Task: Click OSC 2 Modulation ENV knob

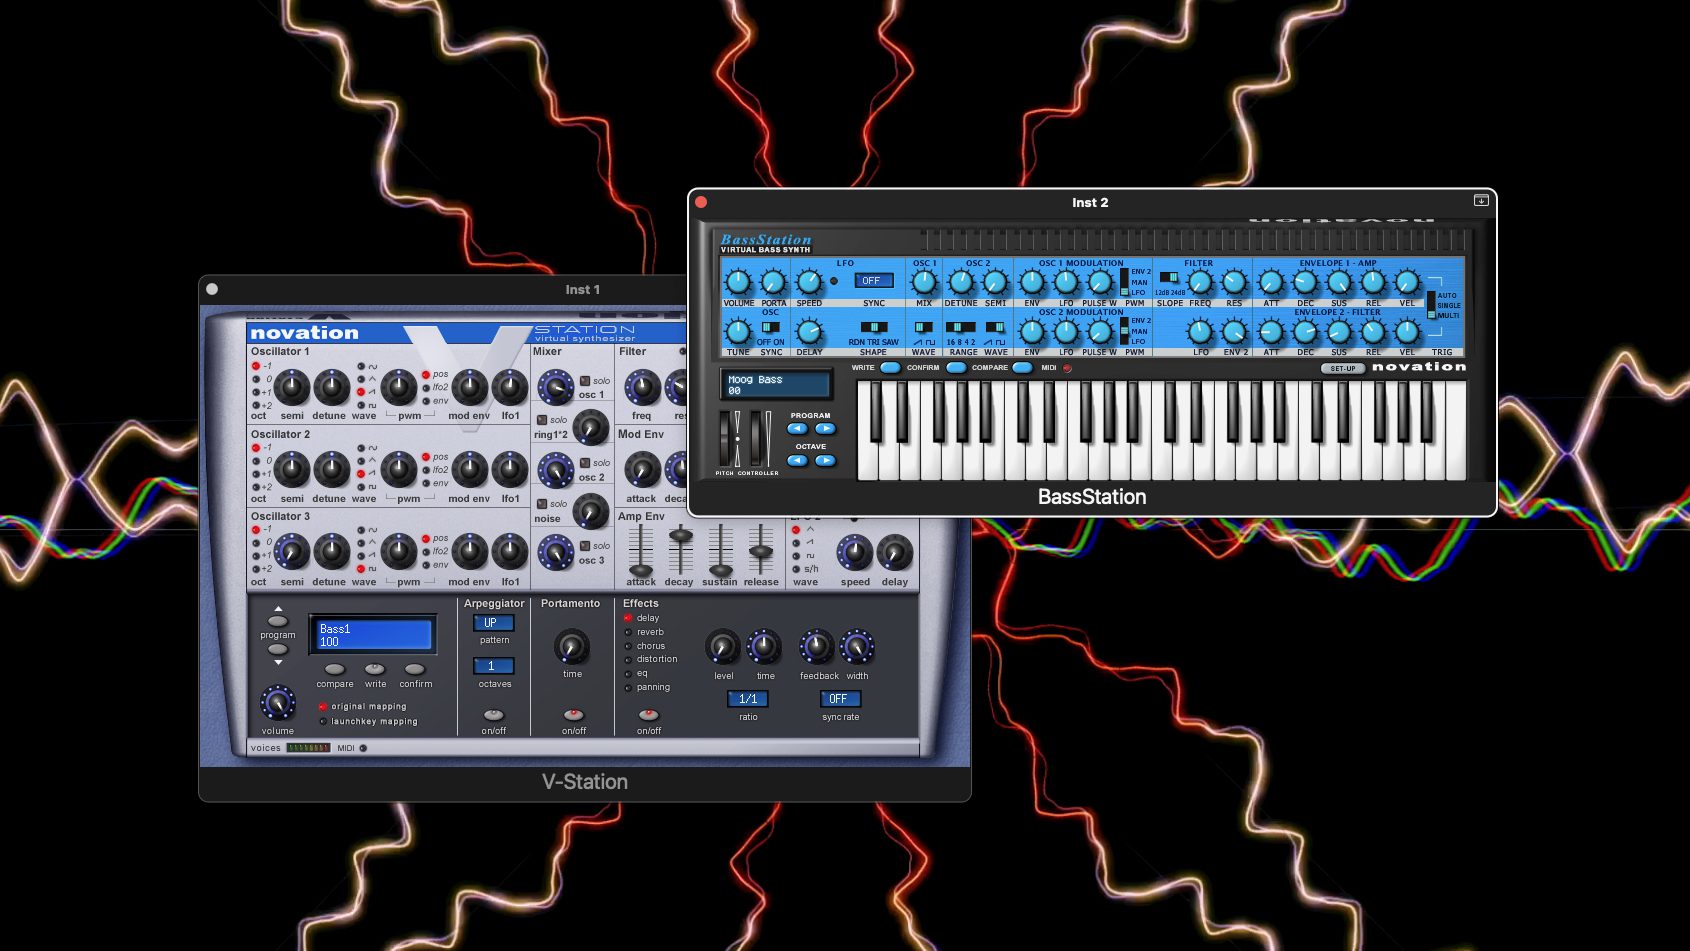Action: [1032, 331]
